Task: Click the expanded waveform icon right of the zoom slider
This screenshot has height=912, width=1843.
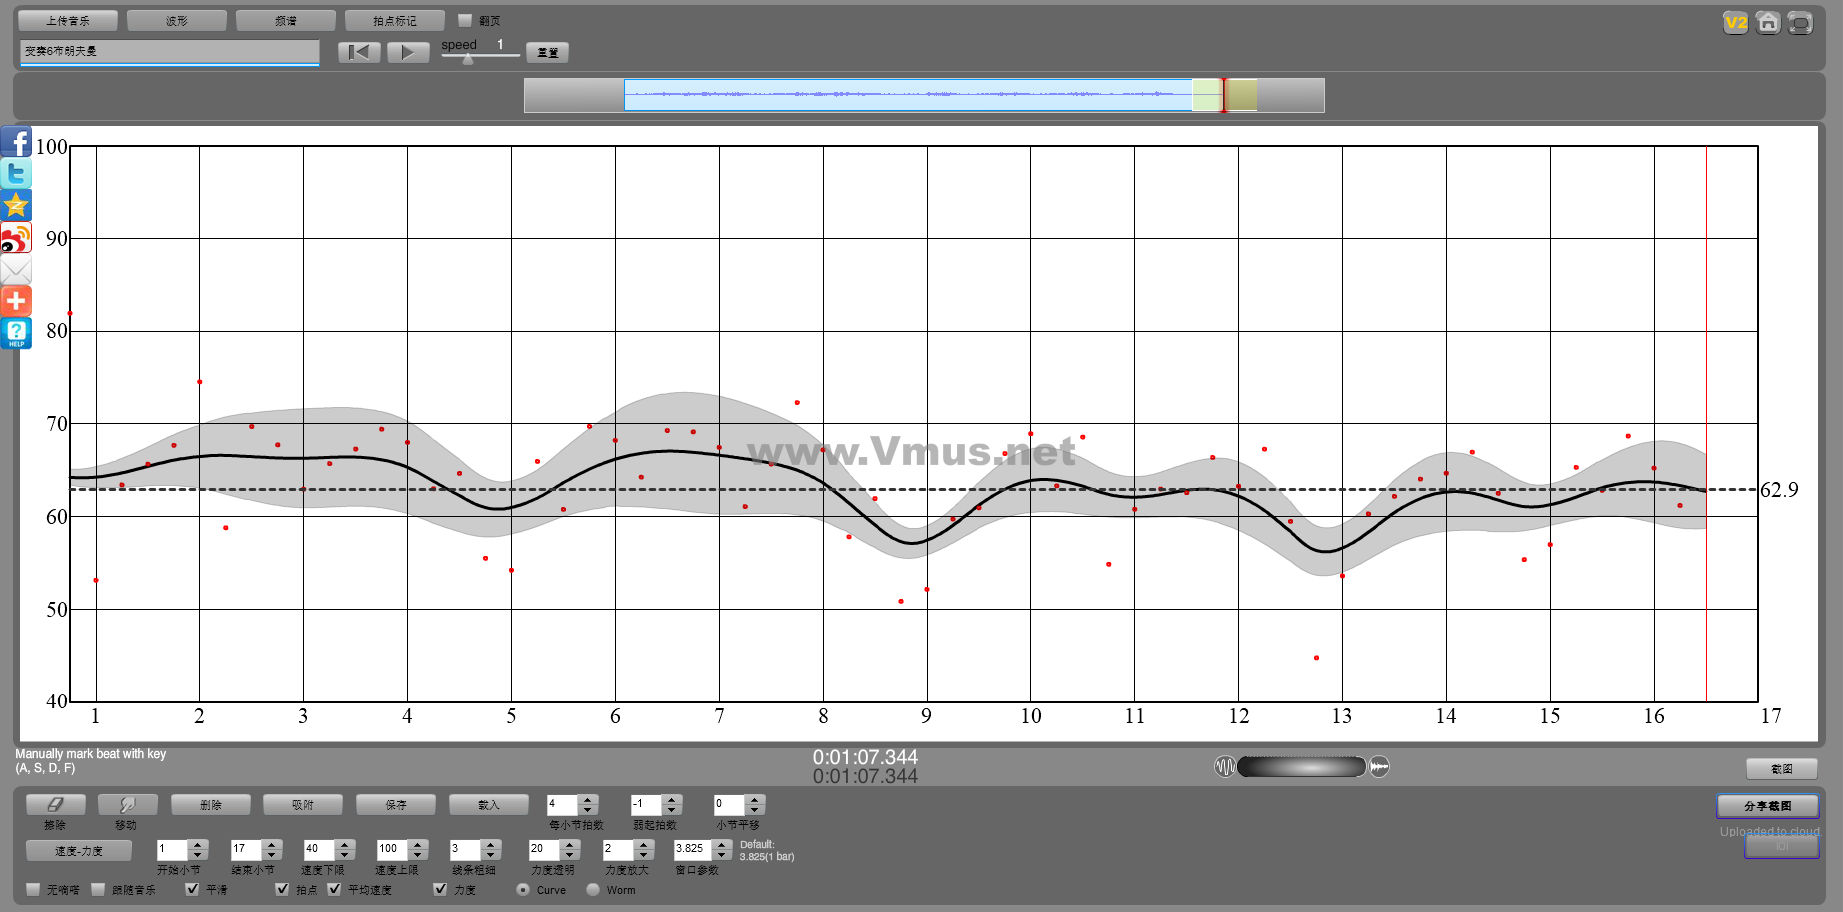Action: [1379, 767]
